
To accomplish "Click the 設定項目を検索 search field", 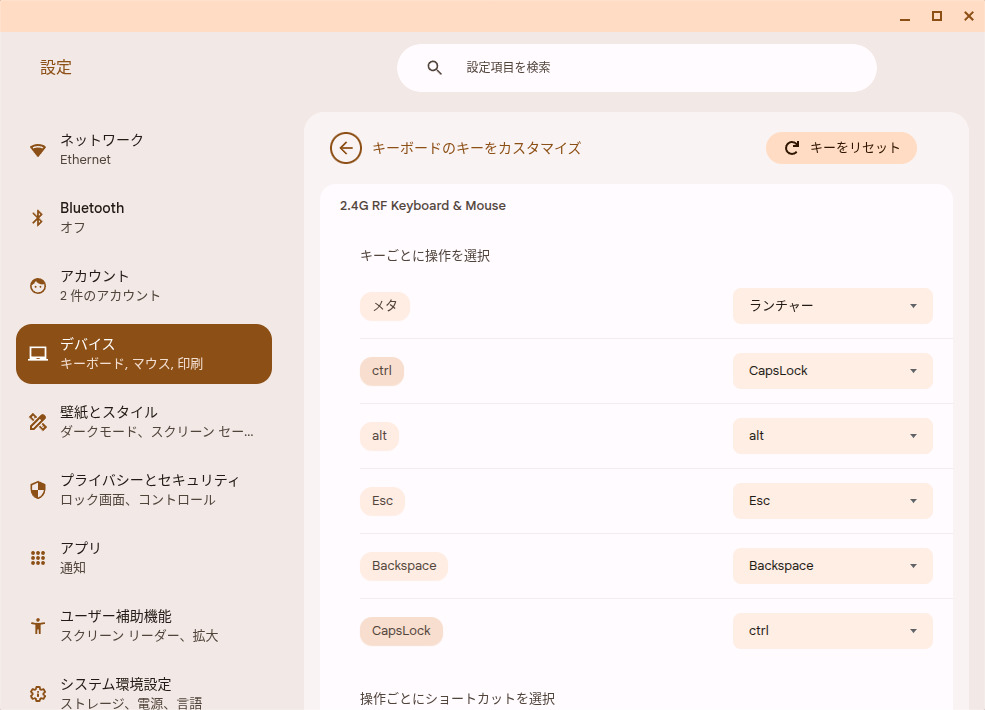I will 650,68.
